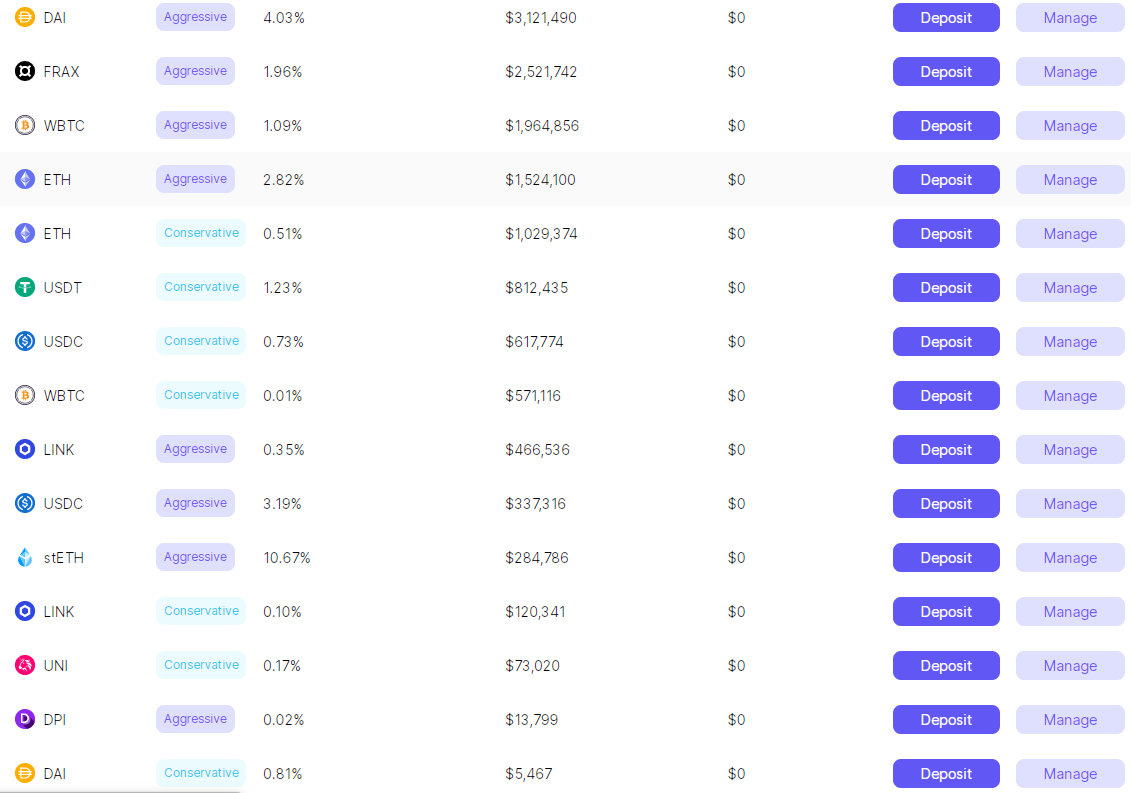Manage the stETH Aggressive vault
Image resolution: width=1131 pixels, height=793 pixels.
(x=1070, y=557)
